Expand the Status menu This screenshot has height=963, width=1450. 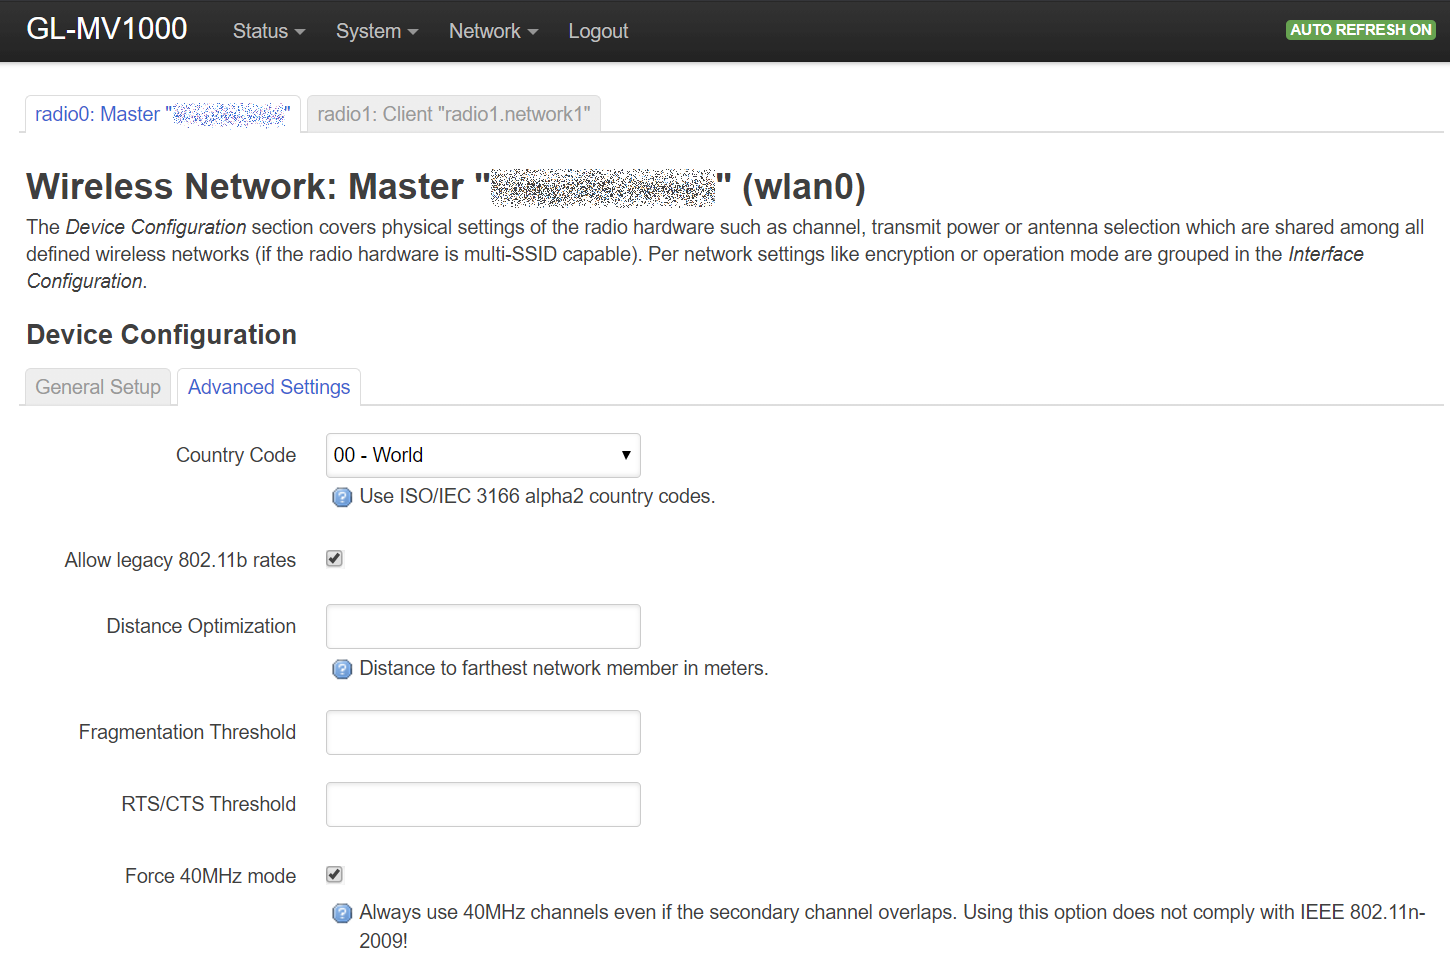[x=268, y=31]
